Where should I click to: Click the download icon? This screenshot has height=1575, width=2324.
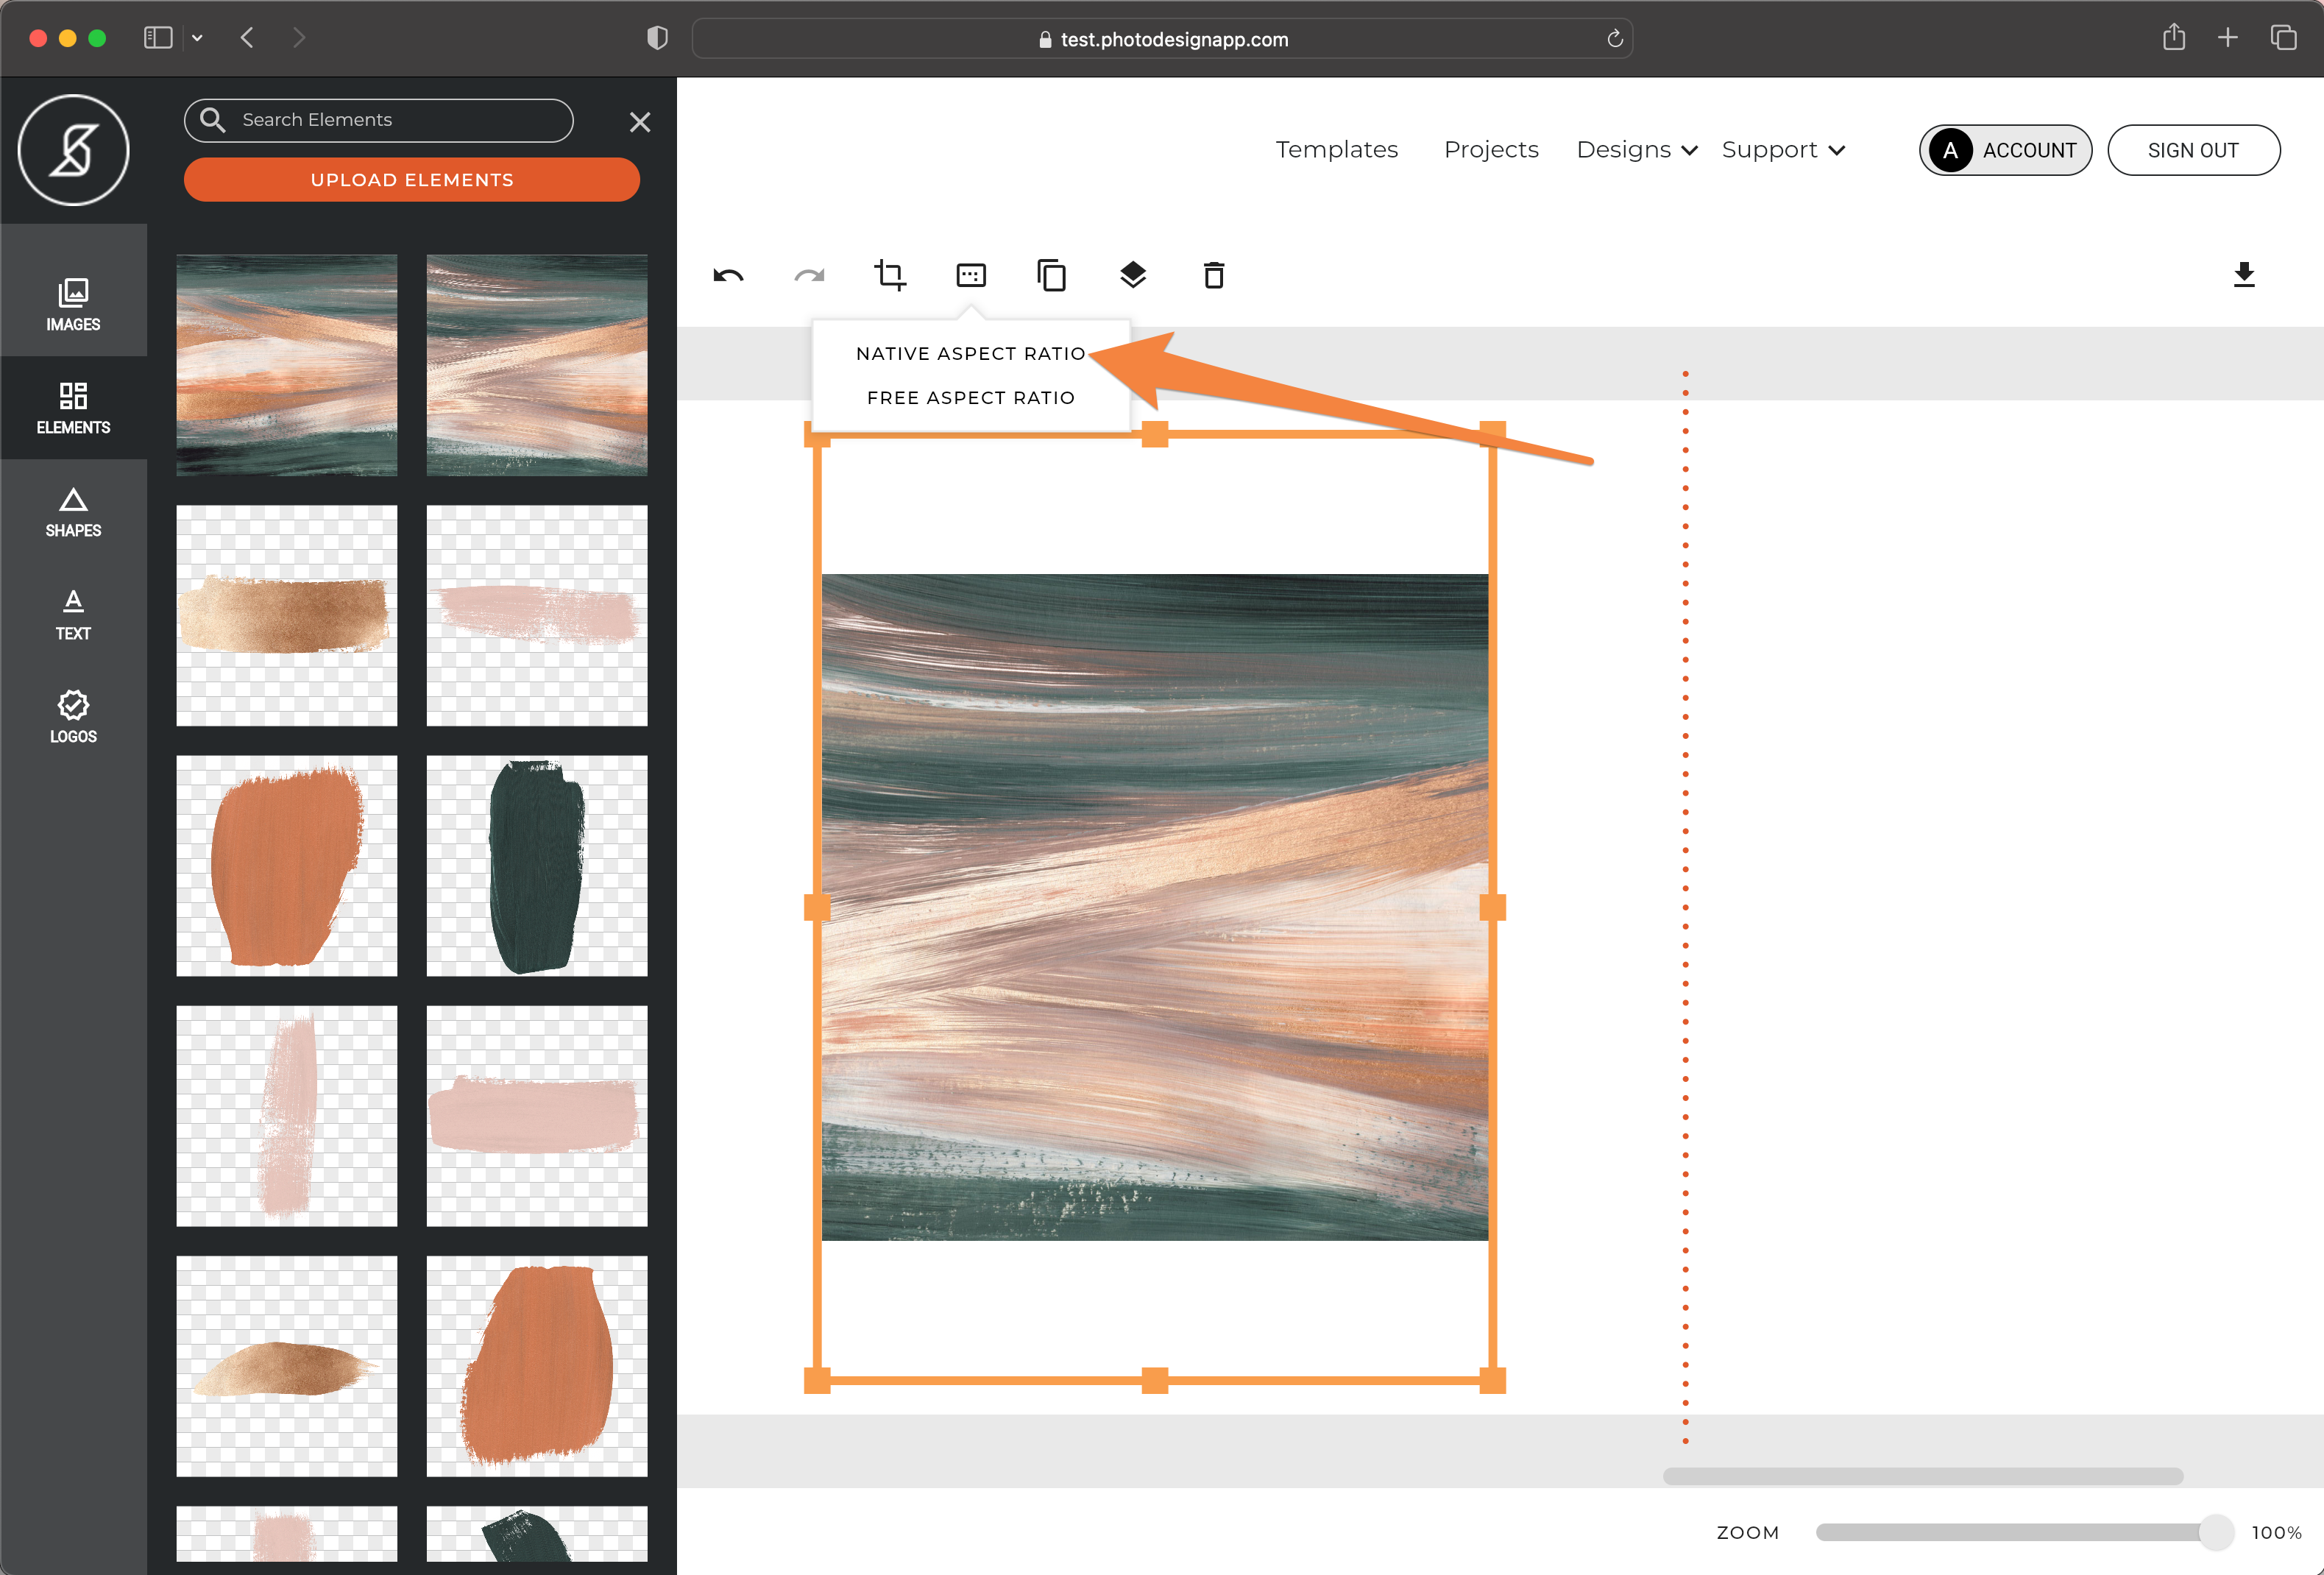tap(2244, 275)
